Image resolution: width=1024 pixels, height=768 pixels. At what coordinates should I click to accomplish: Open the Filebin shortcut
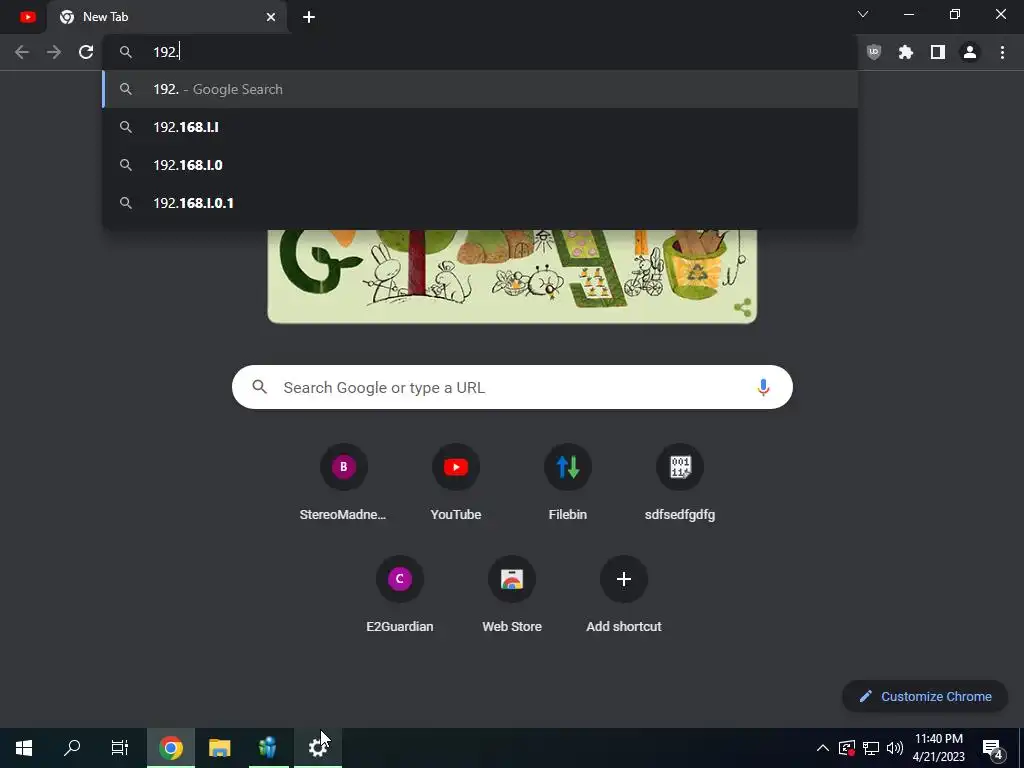[568, 483]
